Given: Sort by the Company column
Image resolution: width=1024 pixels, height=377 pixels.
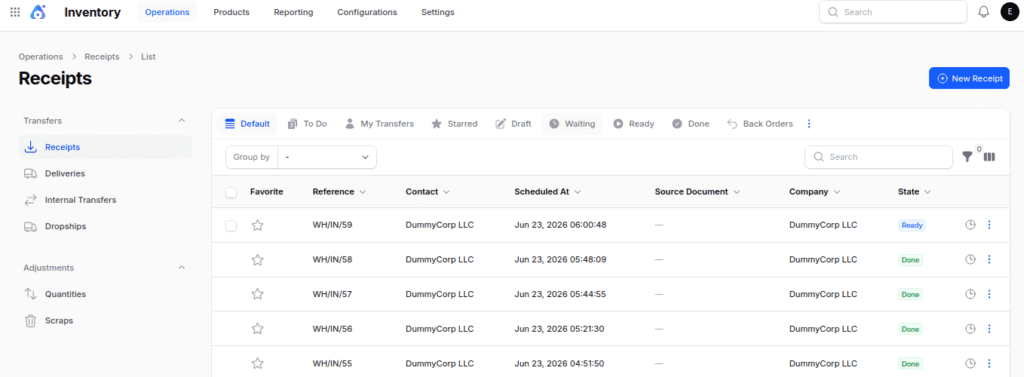Looking at the screenshot, I should click(814, 192).
